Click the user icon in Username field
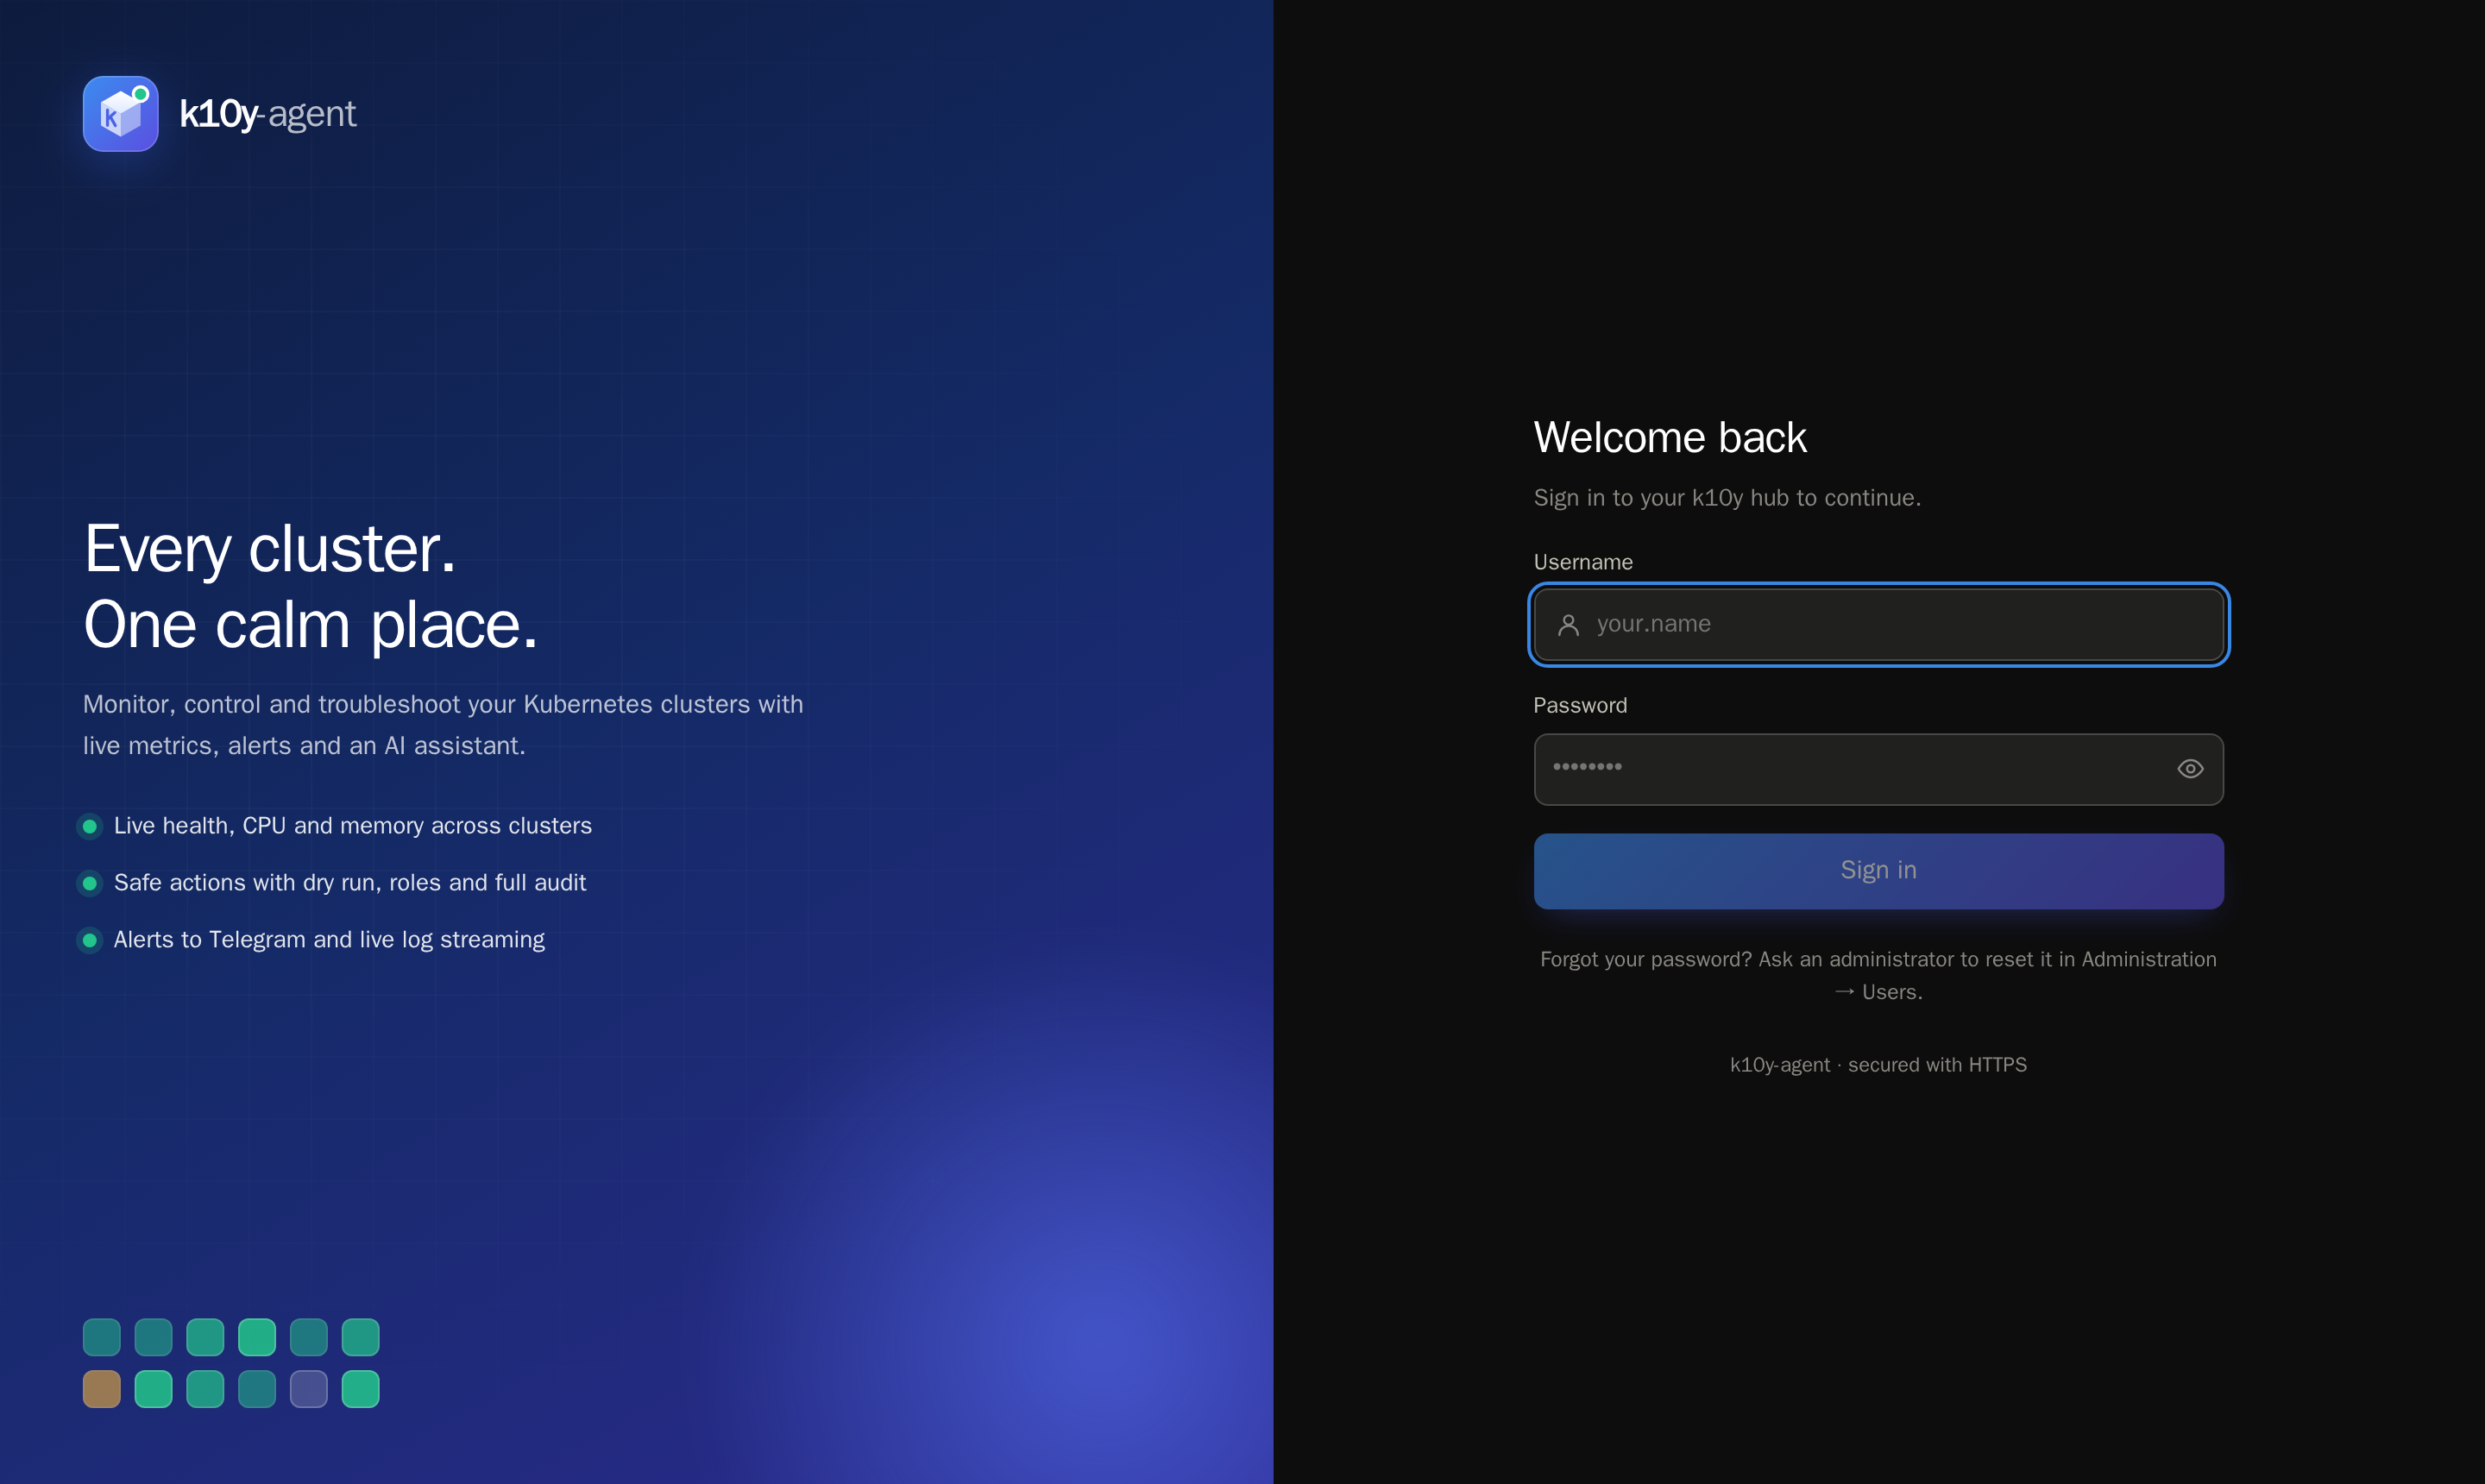The image size is (2485, 1484). (1568, 625)
